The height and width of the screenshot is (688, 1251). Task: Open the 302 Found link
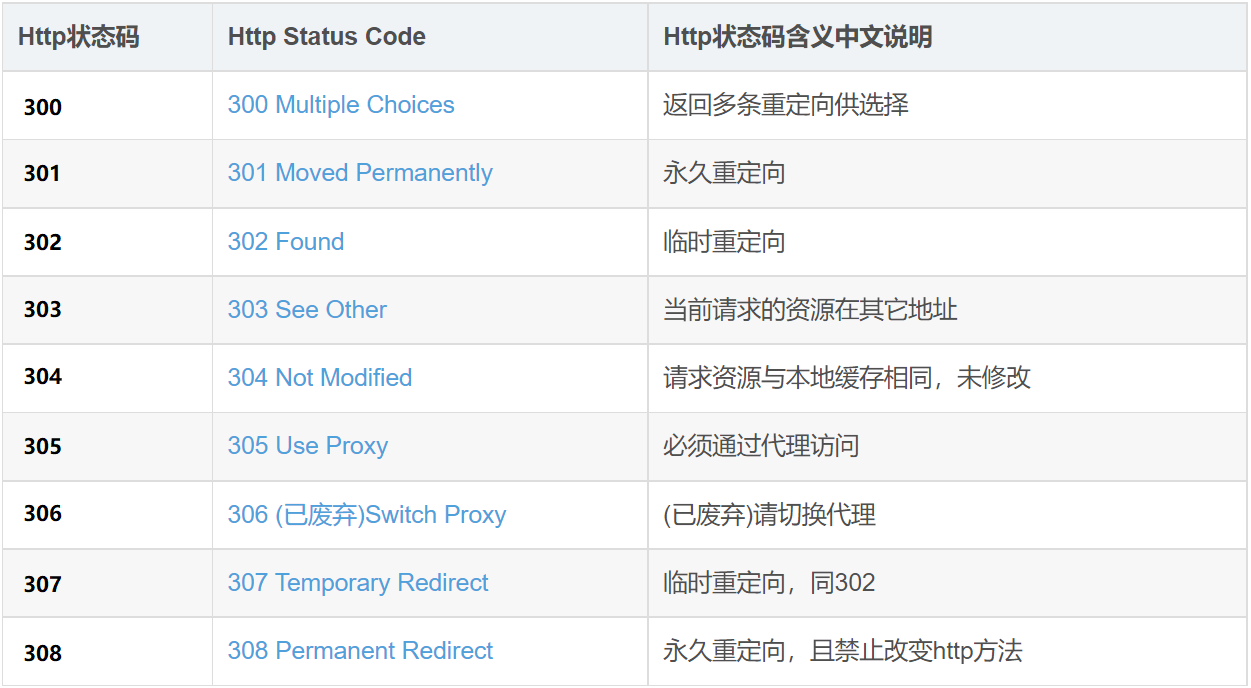(x=286, y=242)
